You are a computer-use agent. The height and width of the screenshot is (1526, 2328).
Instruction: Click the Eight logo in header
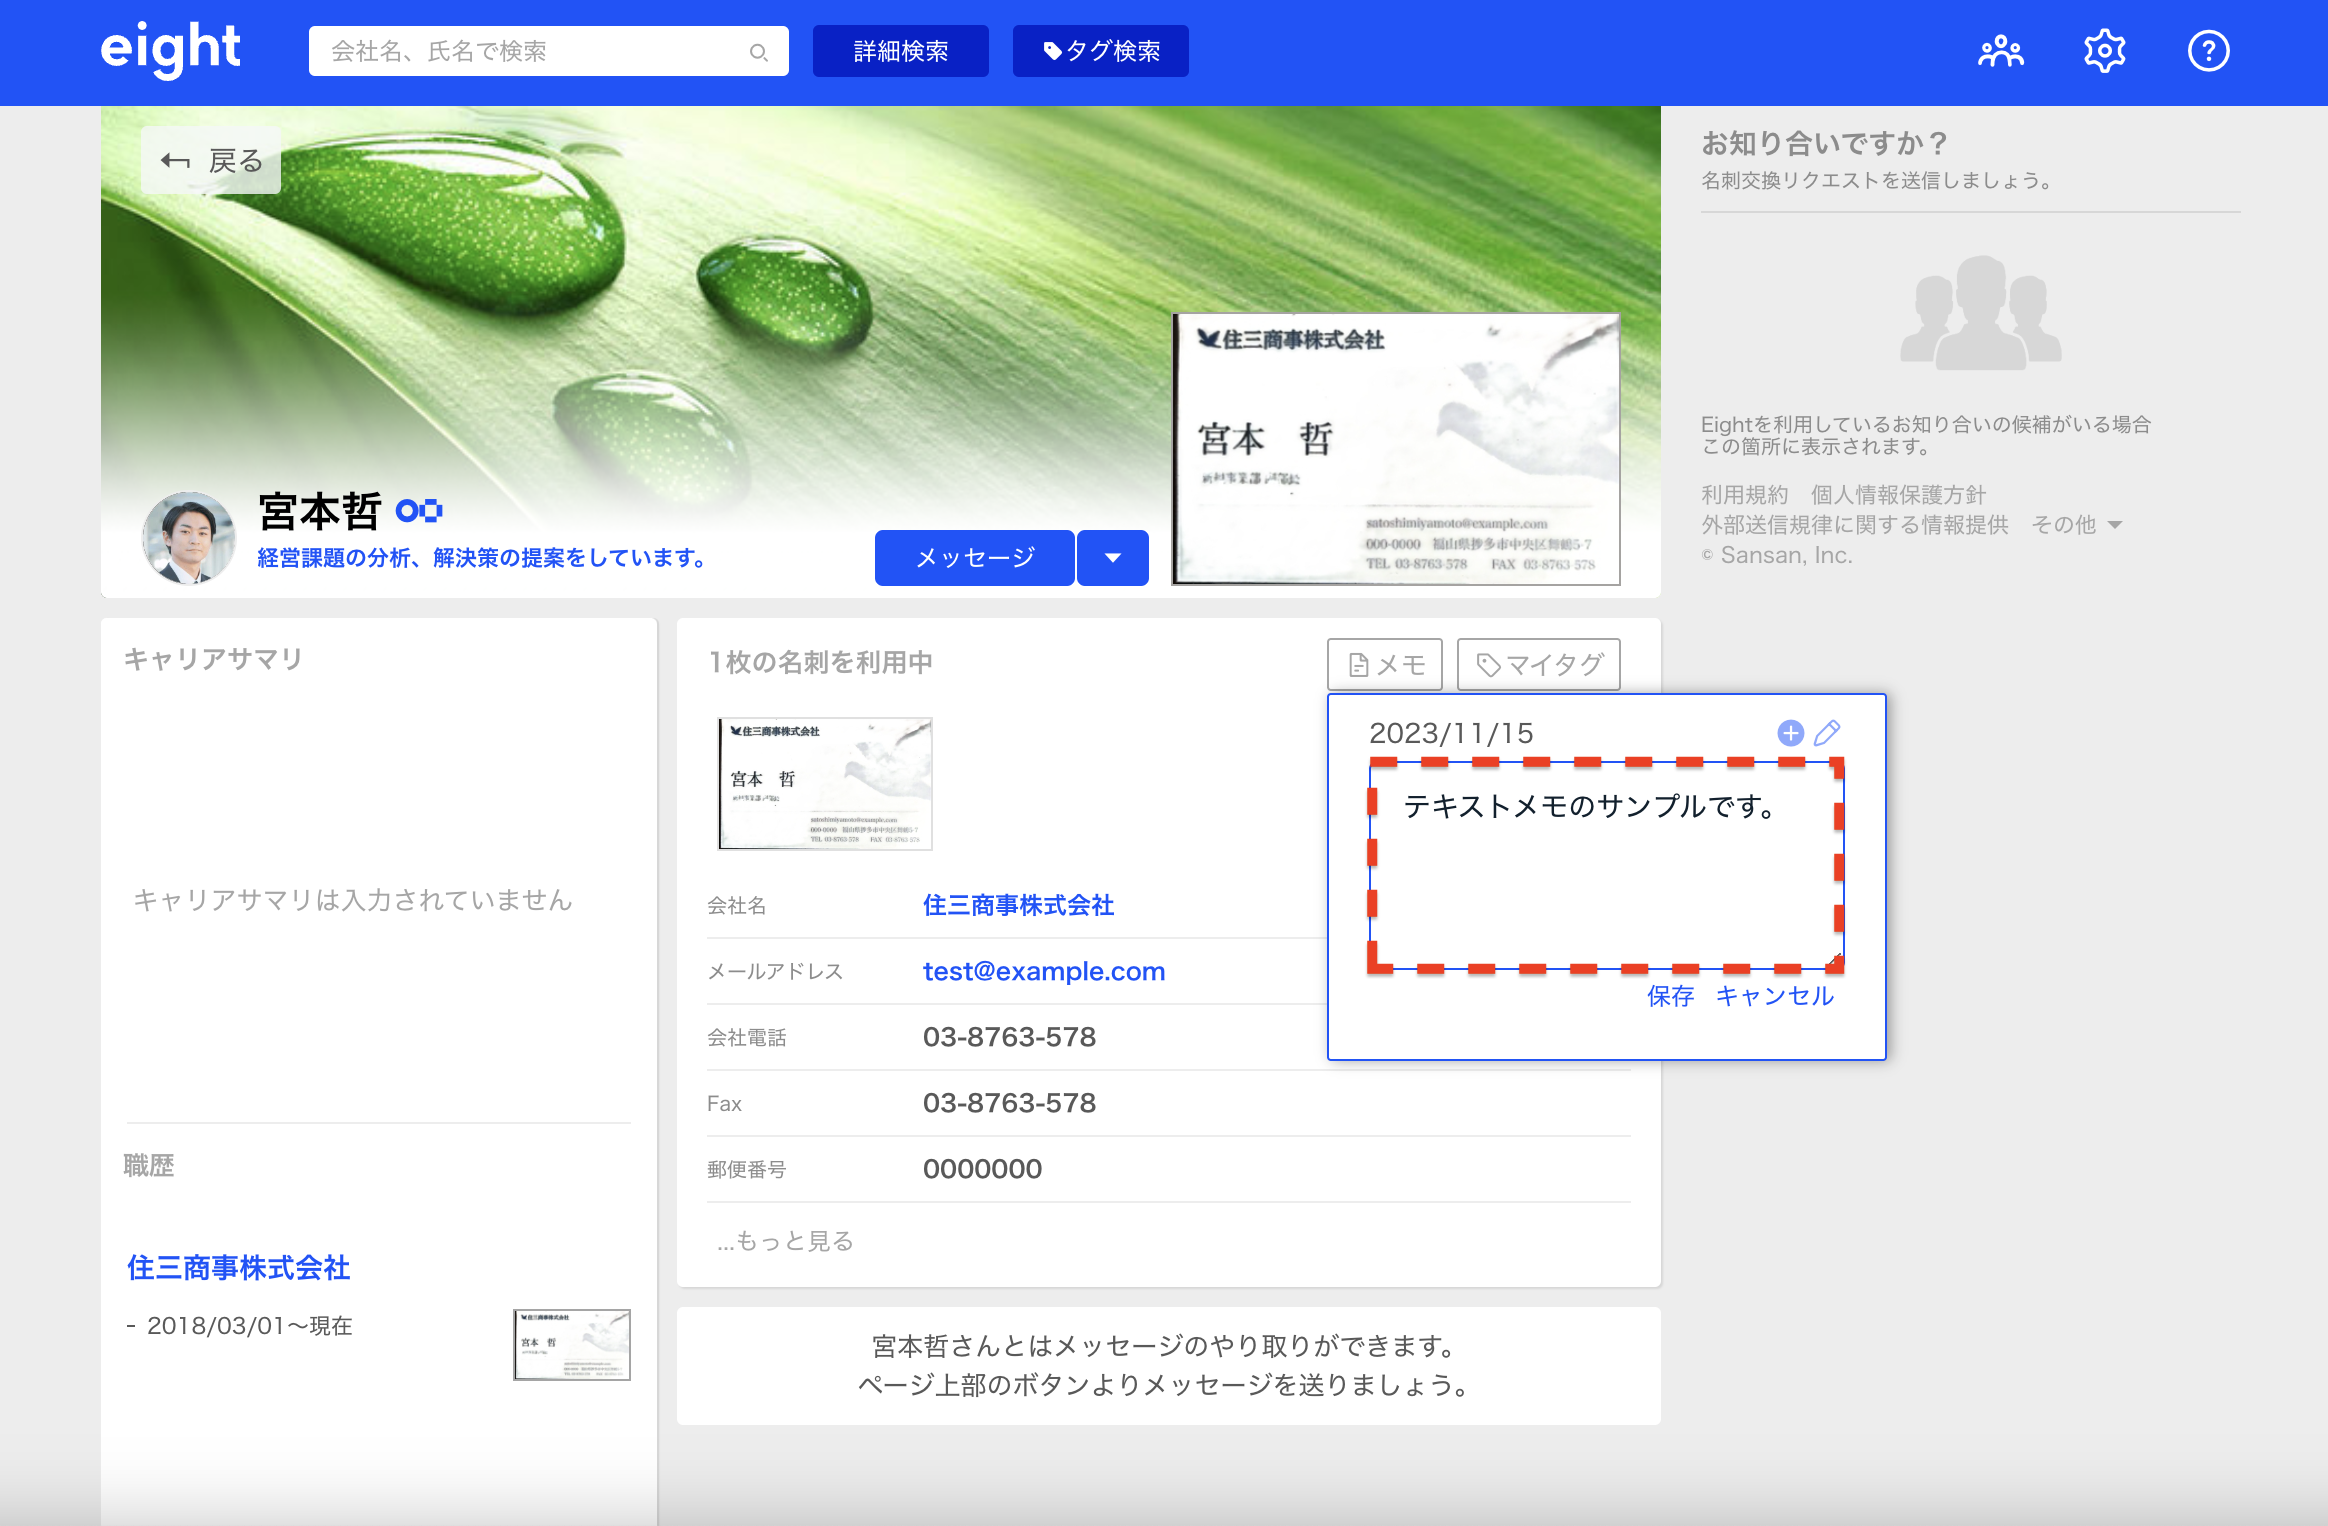pos(170,49)
